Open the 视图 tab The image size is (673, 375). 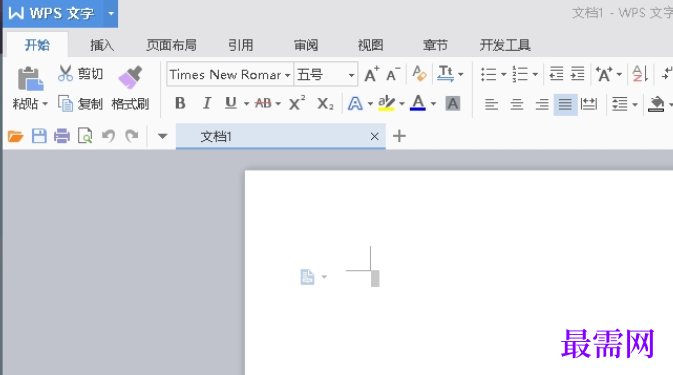coord(370,45)
